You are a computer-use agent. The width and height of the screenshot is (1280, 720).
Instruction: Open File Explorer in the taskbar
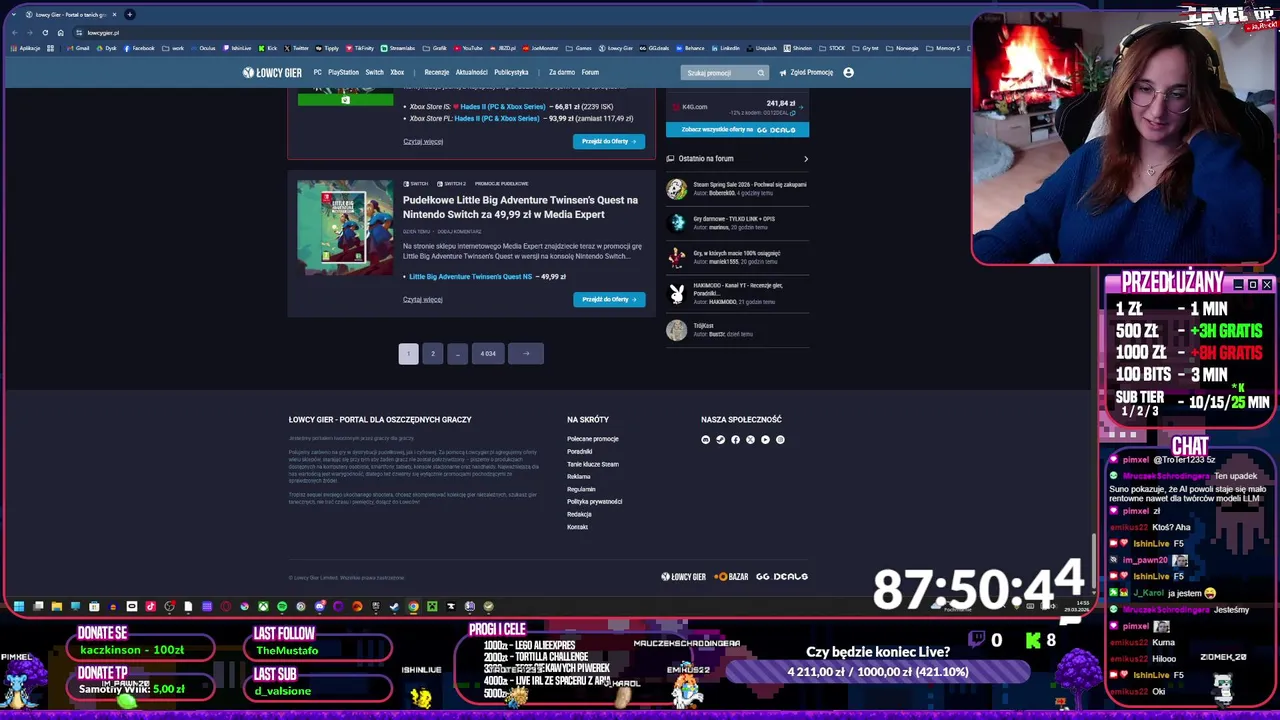[57, 606]
